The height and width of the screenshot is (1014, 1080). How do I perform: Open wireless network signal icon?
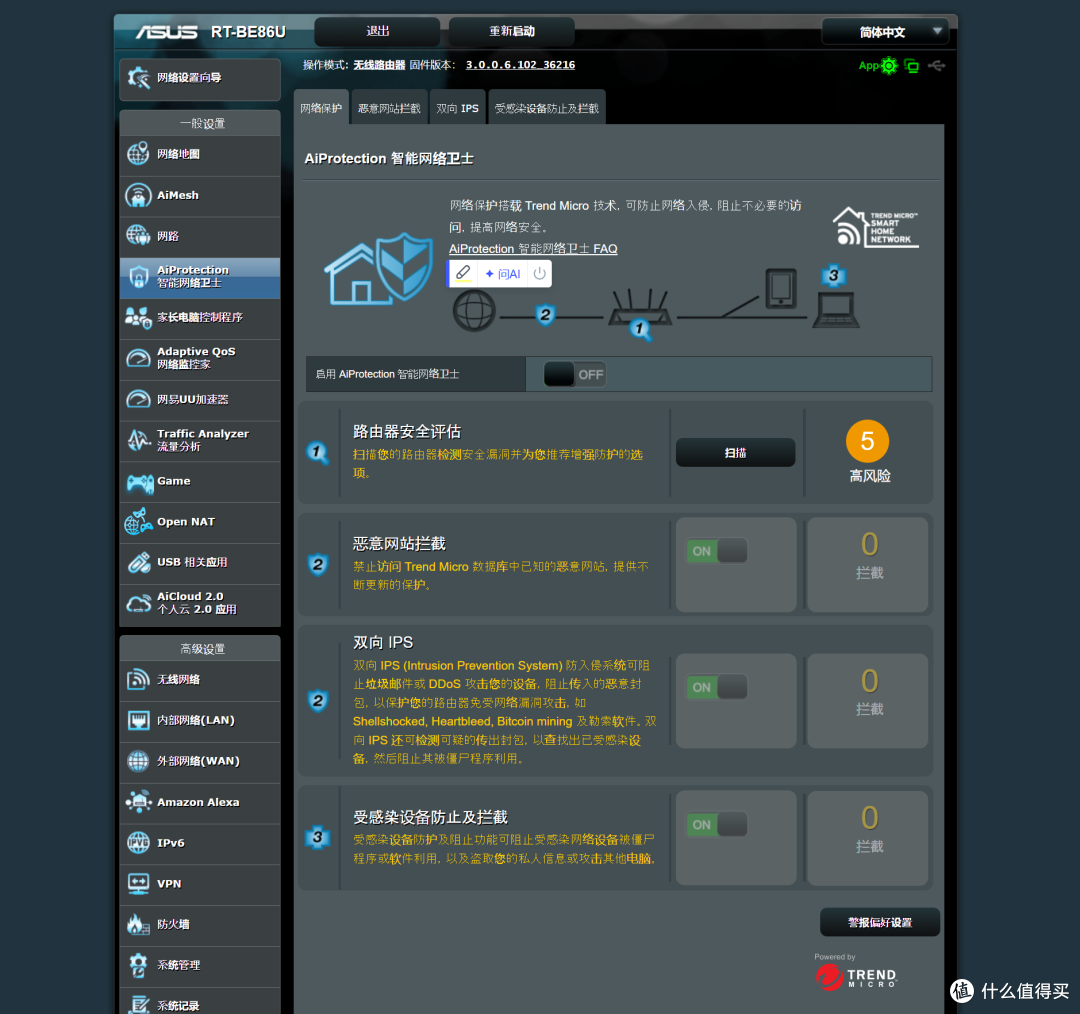tap(138, 679)
